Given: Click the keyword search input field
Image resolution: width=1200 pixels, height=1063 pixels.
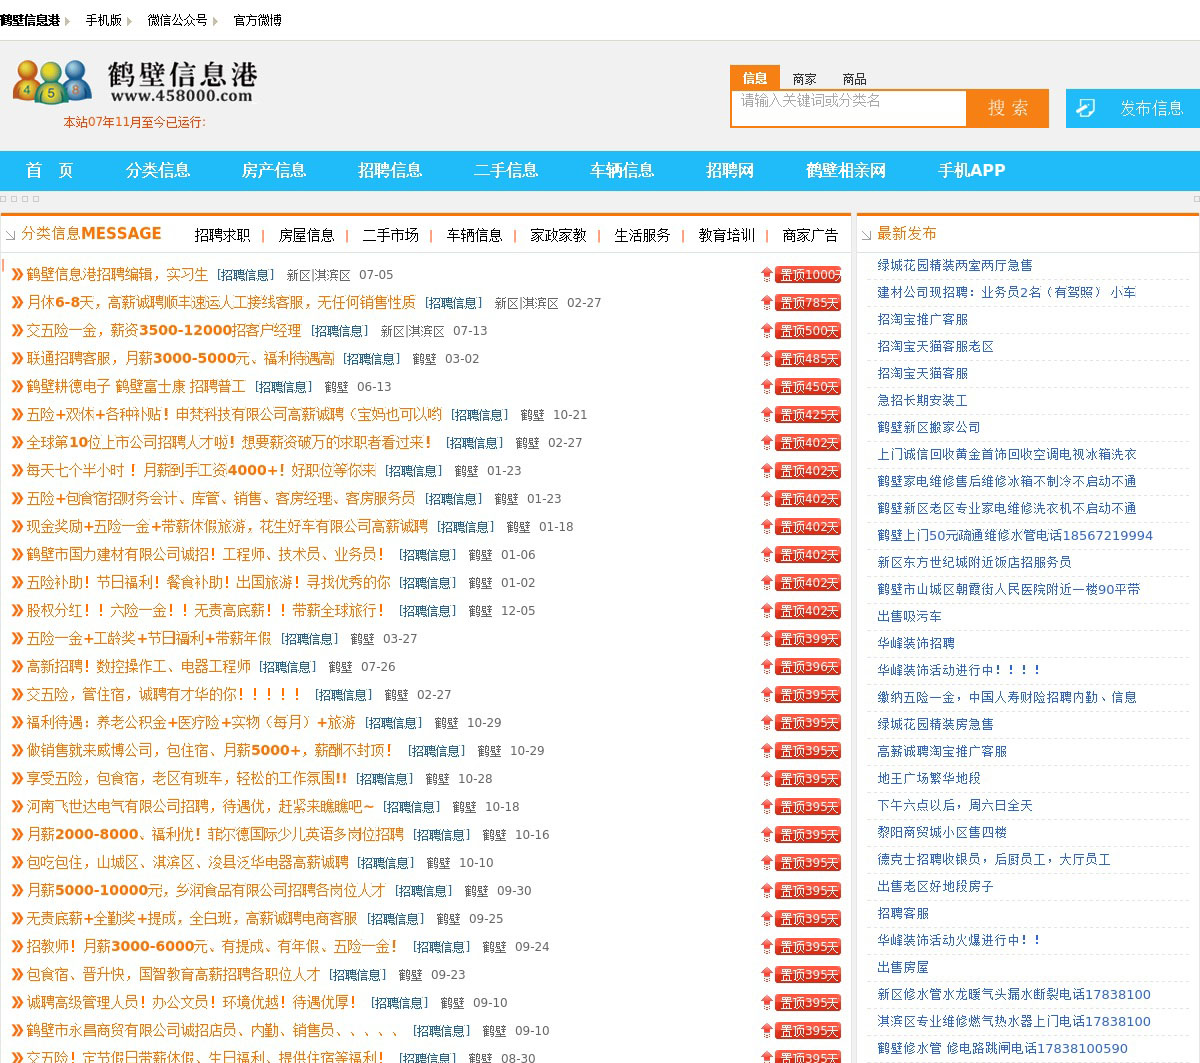Looking at the screenshot, I should click(x=848, y=108).
